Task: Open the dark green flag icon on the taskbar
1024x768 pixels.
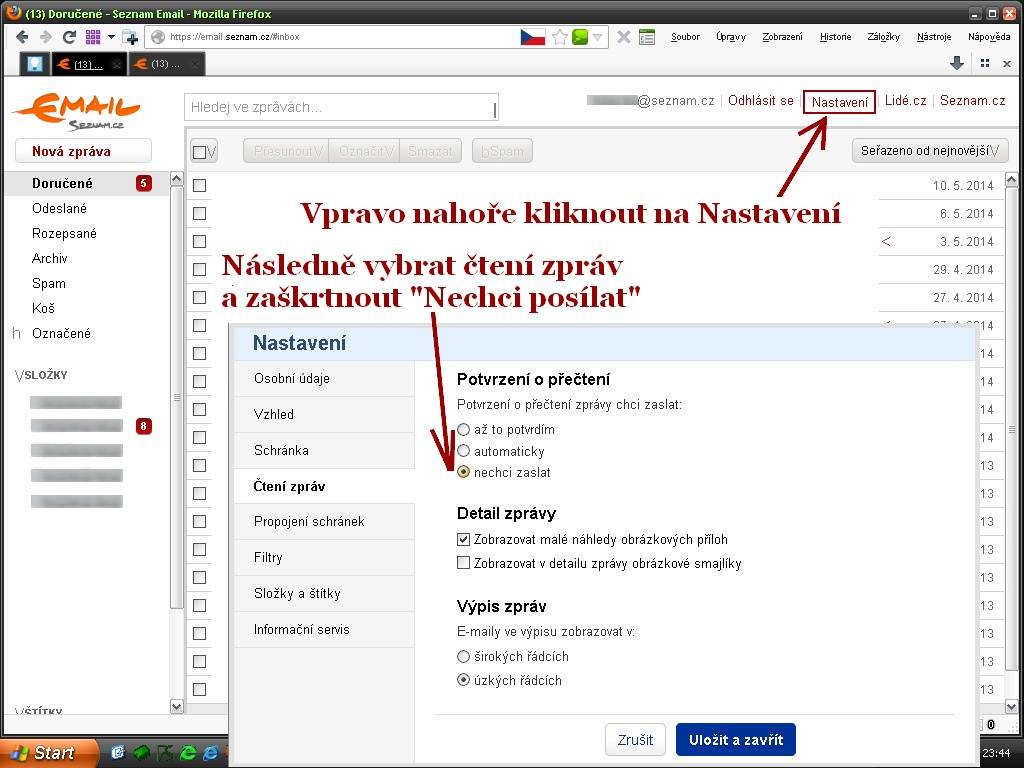Action: pos(163,753)
